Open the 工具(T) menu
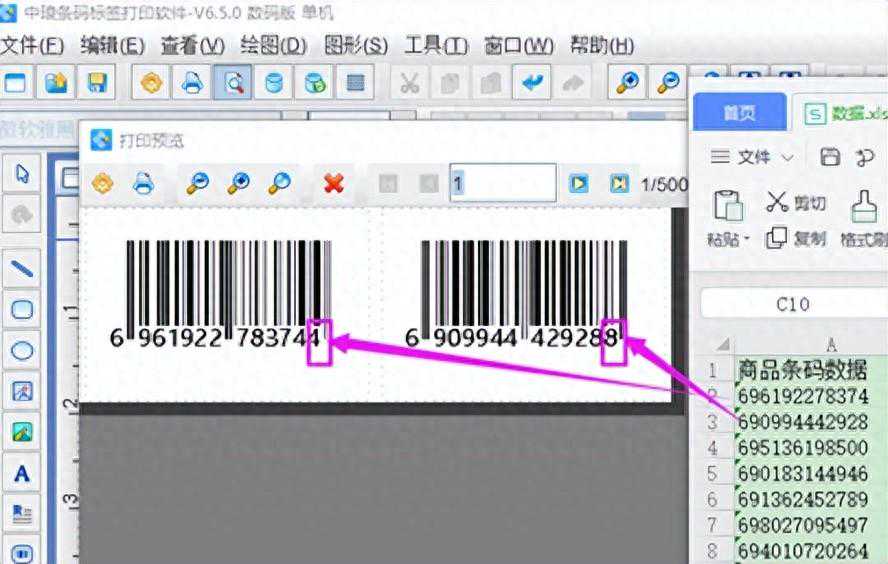The image size is (888, 564). (x=435, y=46)
